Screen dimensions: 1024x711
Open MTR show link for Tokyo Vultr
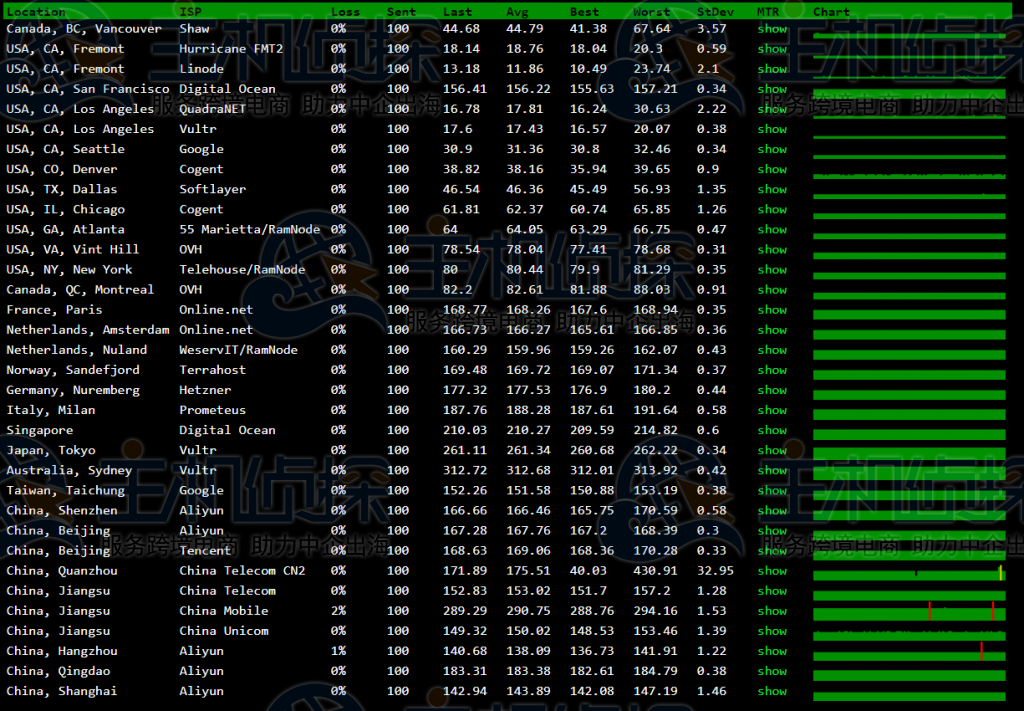click(x=772, y=450)
